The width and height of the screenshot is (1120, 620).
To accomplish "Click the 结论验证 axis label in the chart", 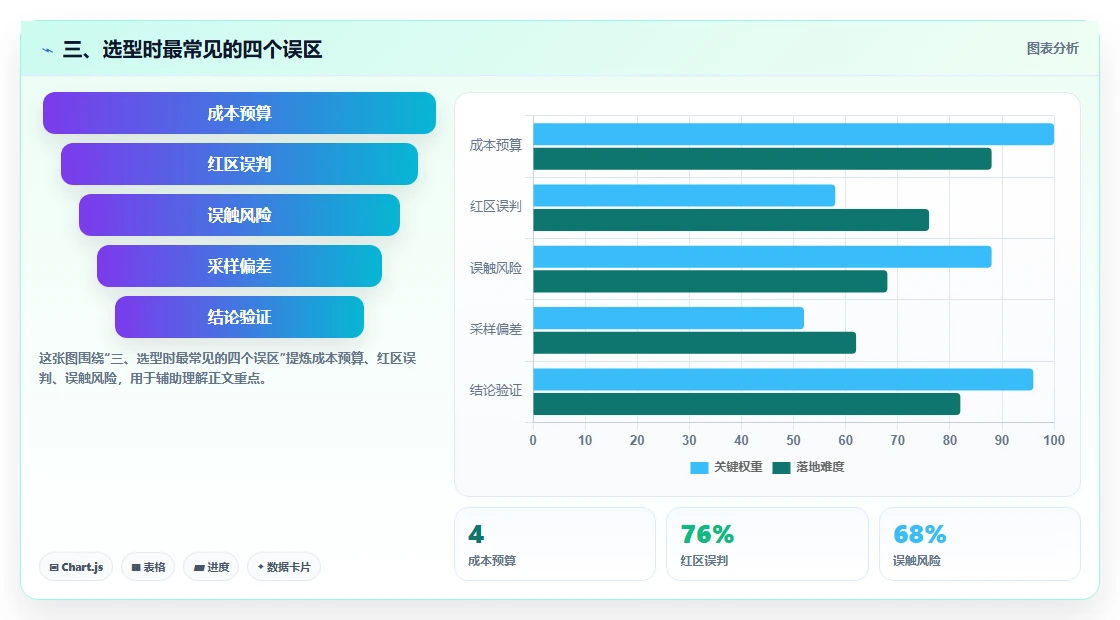I will [496, 391].
